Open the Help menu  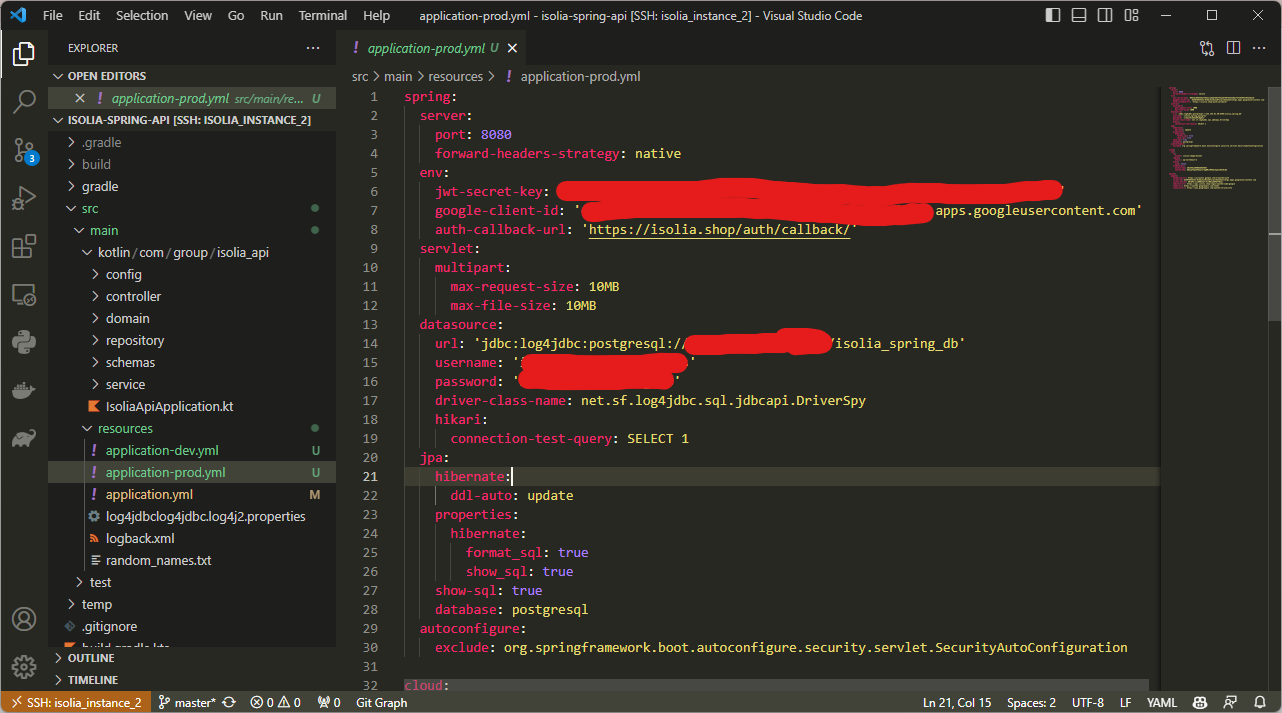[x=377, y=16]
